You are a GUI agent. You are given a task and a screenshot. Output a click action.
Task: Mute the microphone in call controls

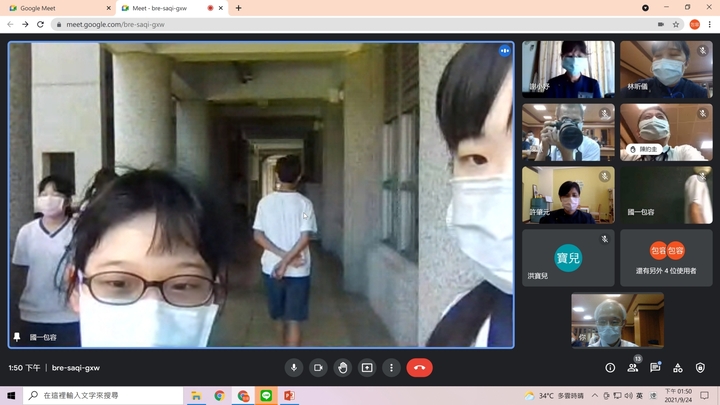click(x=294, y=367)
